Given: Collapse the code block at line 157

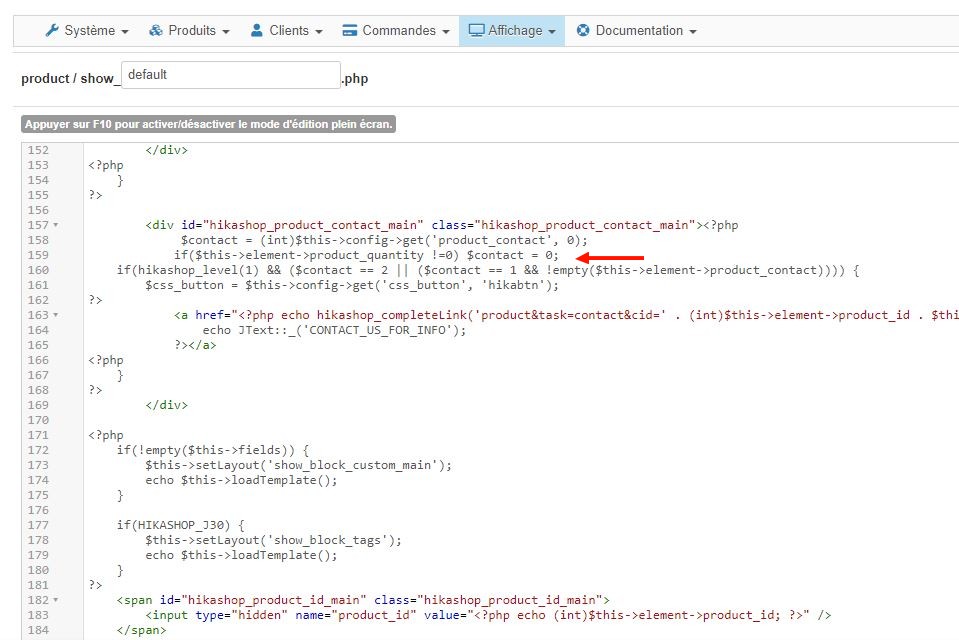Looking at the screenshot, I should [55, 226].
